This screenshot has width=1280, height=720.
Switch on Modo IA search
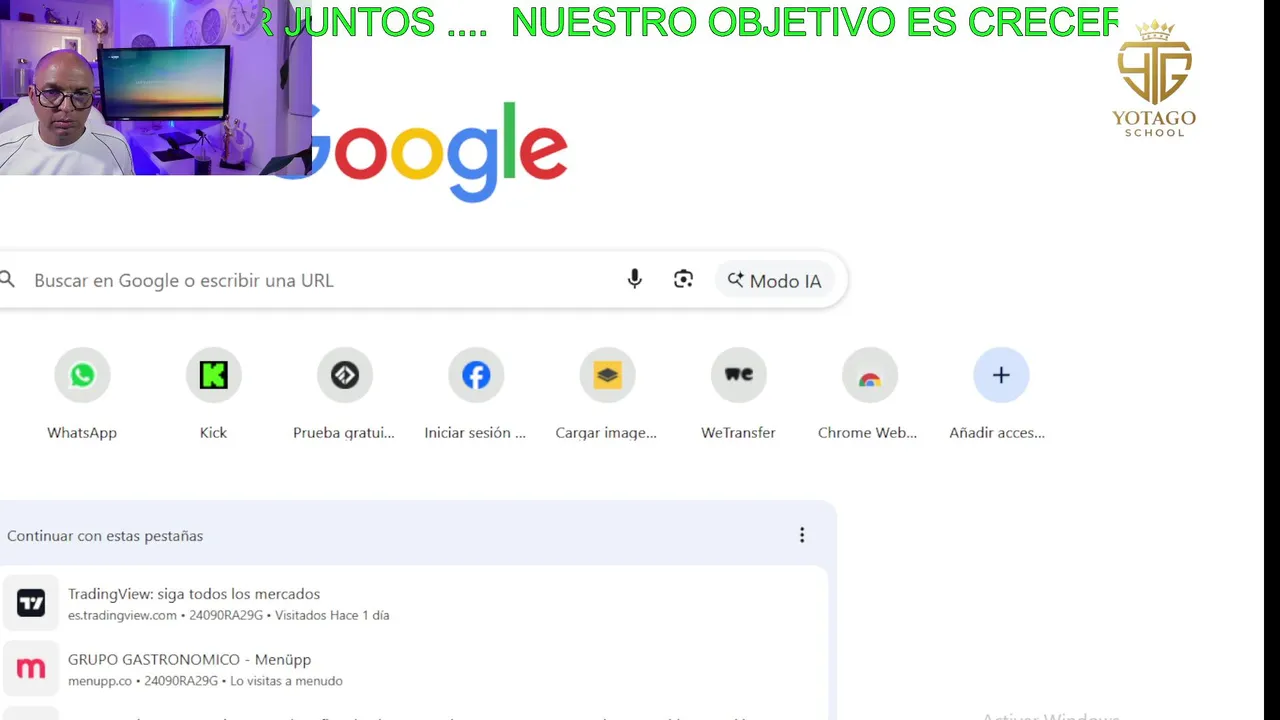click(774, 281)
